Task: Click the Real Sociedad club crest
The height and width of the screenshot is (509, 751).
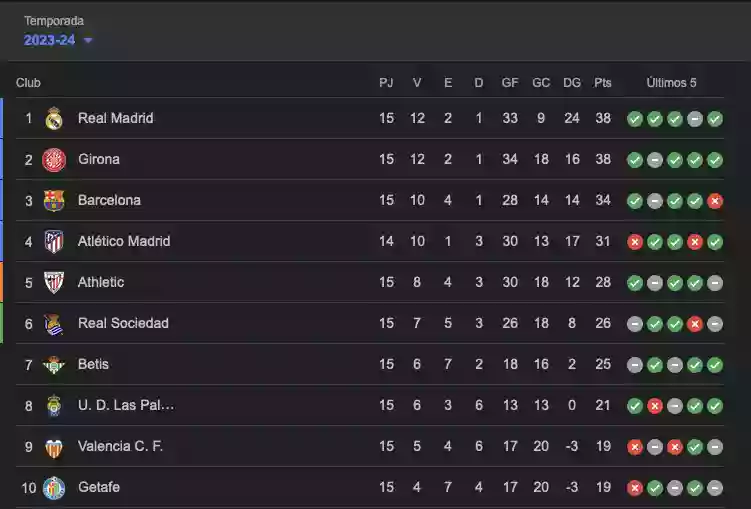Action: click(54, 324)
